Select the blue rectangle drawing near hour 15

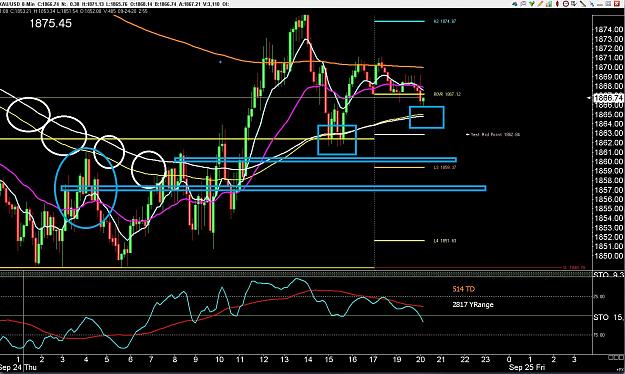coord(337,140)
